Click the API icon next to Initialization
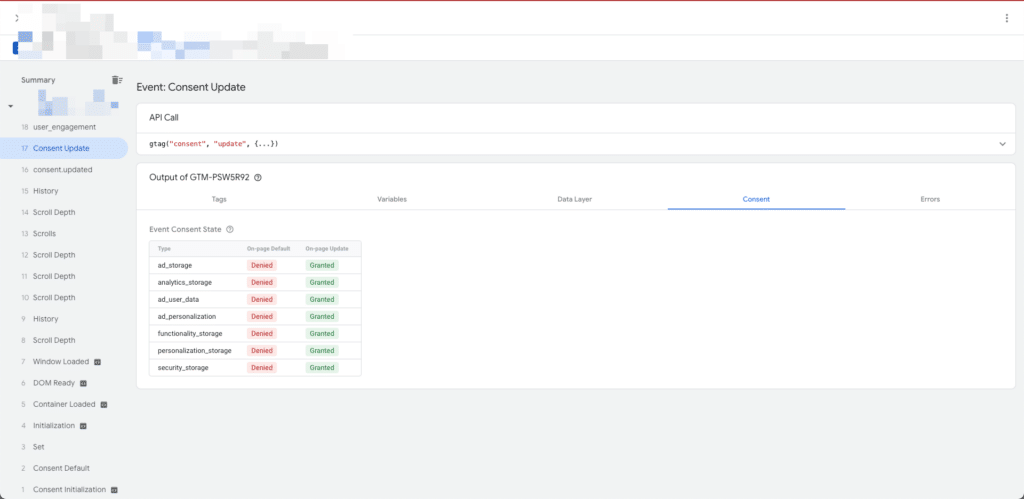This screenshot has width=1024, height=499. pyautogui.click(x=83, y=426)
